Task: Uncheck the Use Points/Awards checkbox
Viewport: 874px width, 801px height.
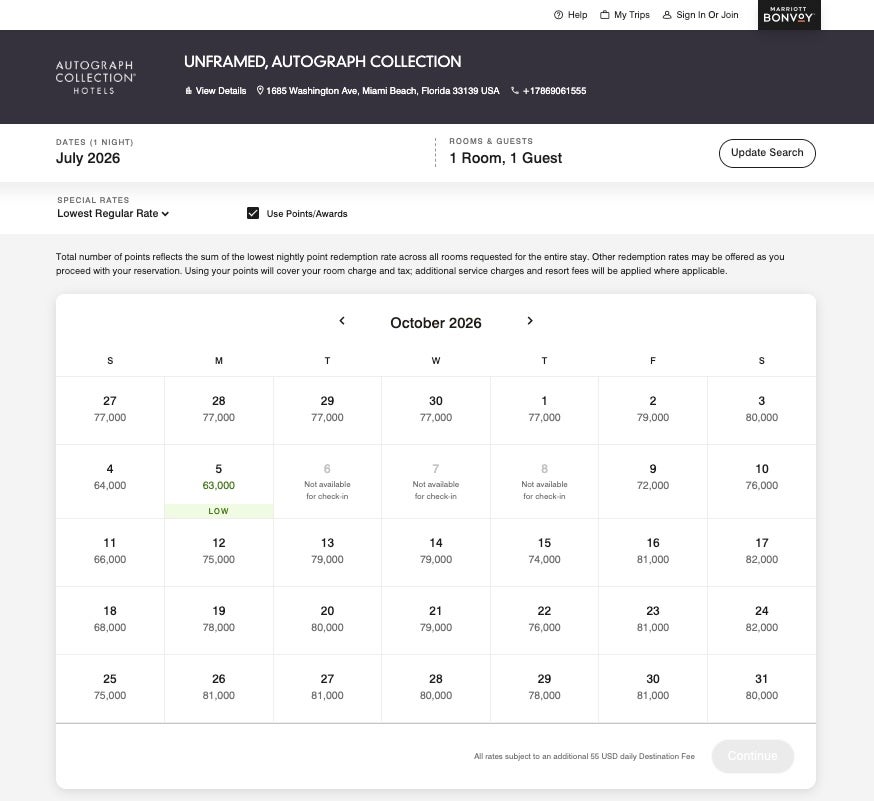Action: pyautogui.click(x=253, y=213)
